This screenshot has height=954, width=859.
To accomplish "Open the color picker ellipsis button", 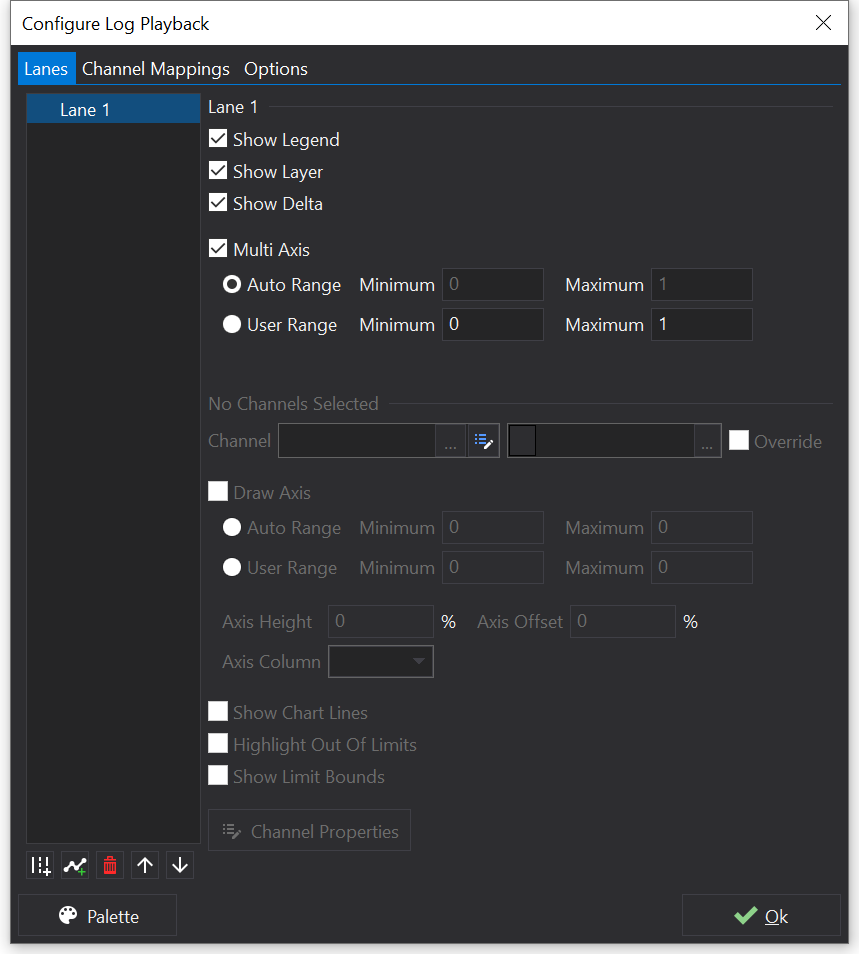I will (x=707, y=441).
